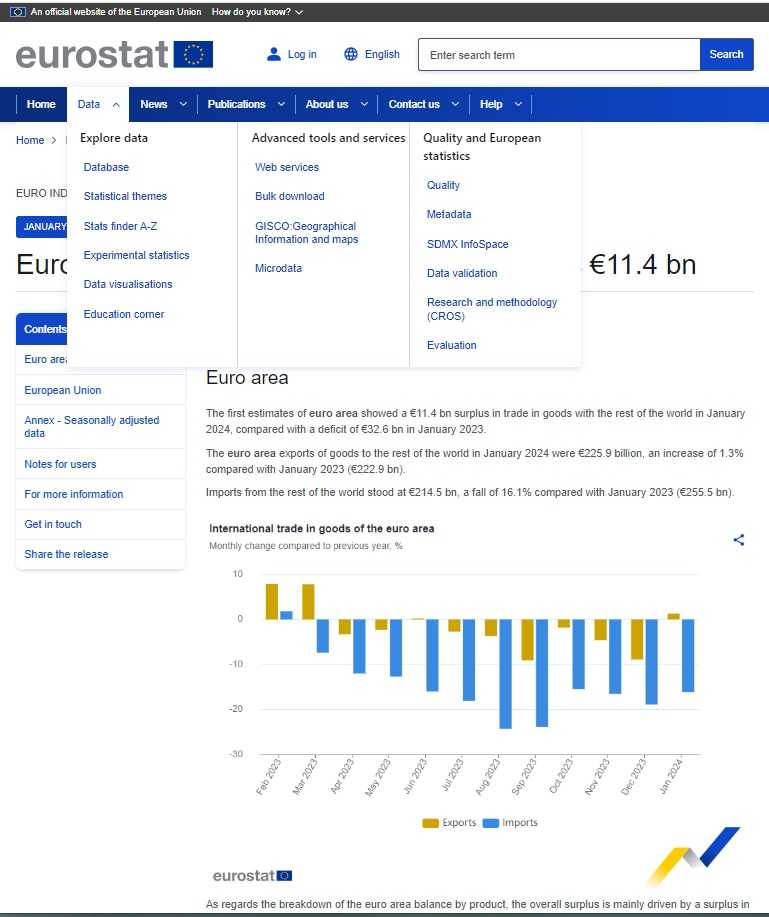This screenshot has height=917, width=769.
Task: Open the News menu label
Action: click(x=154, y=104)
